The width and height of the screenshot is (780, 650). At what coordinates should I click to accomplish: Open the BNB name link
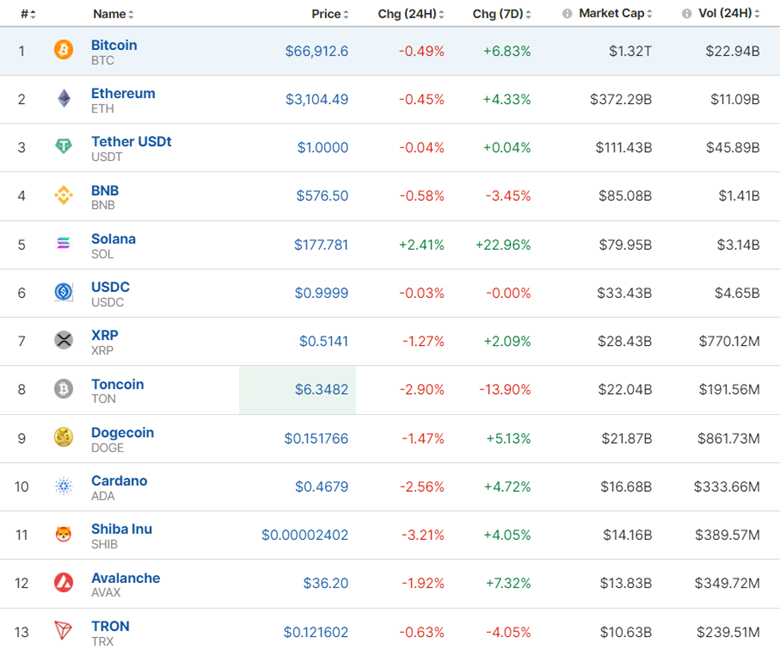click(x=105, y=190)
